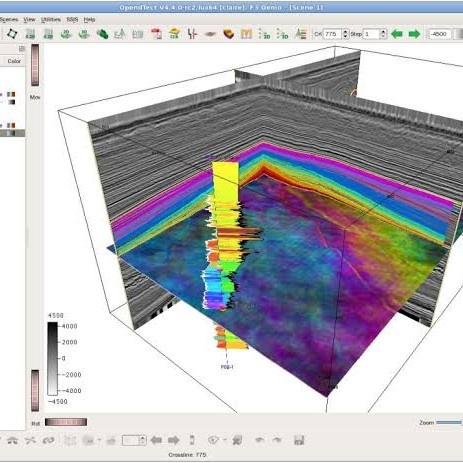This screenshot has height=463, width=463.
Task: Click the narrow vertical bar icon next to the grey arrows
Action: click(x=192, y=440)
